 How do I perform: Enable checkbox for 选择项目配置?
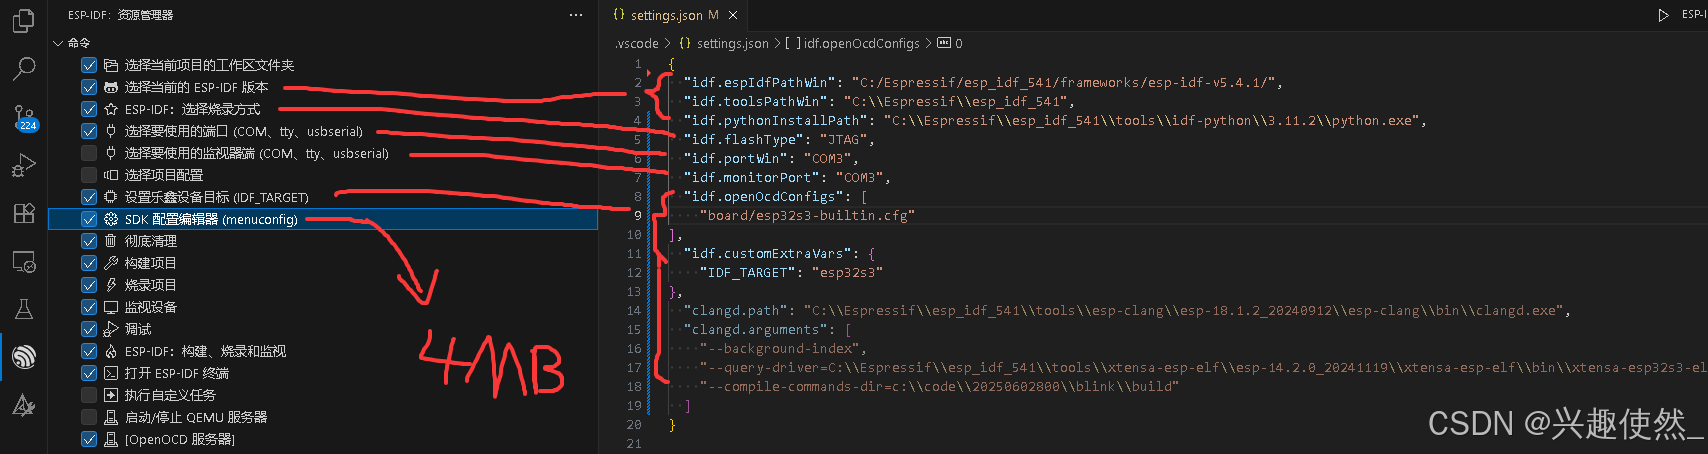89,175
